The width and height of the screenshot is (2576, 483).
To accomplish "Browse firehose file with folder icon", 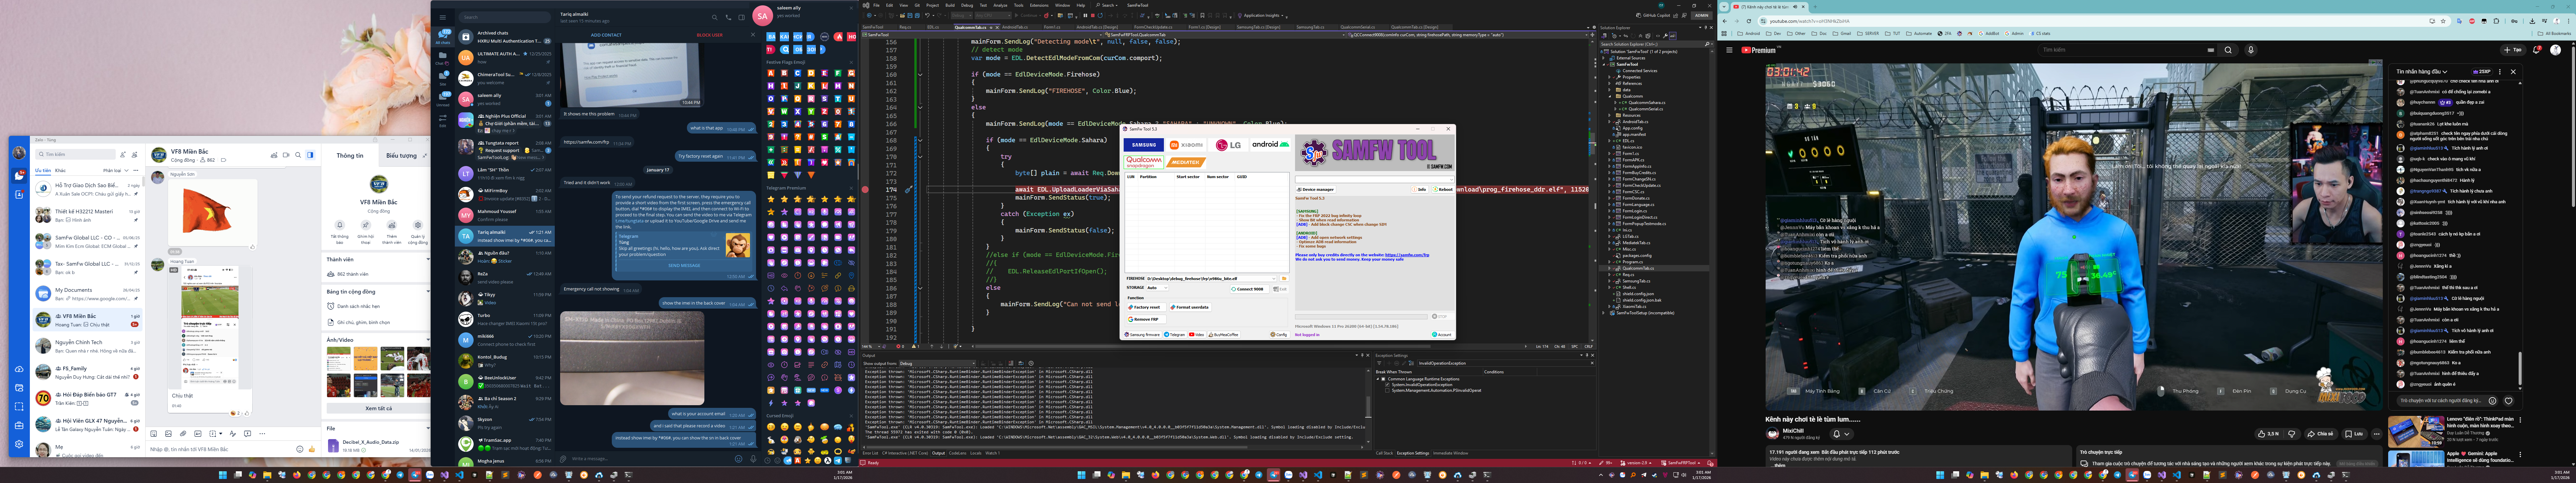I will [x=1284, y=279].
